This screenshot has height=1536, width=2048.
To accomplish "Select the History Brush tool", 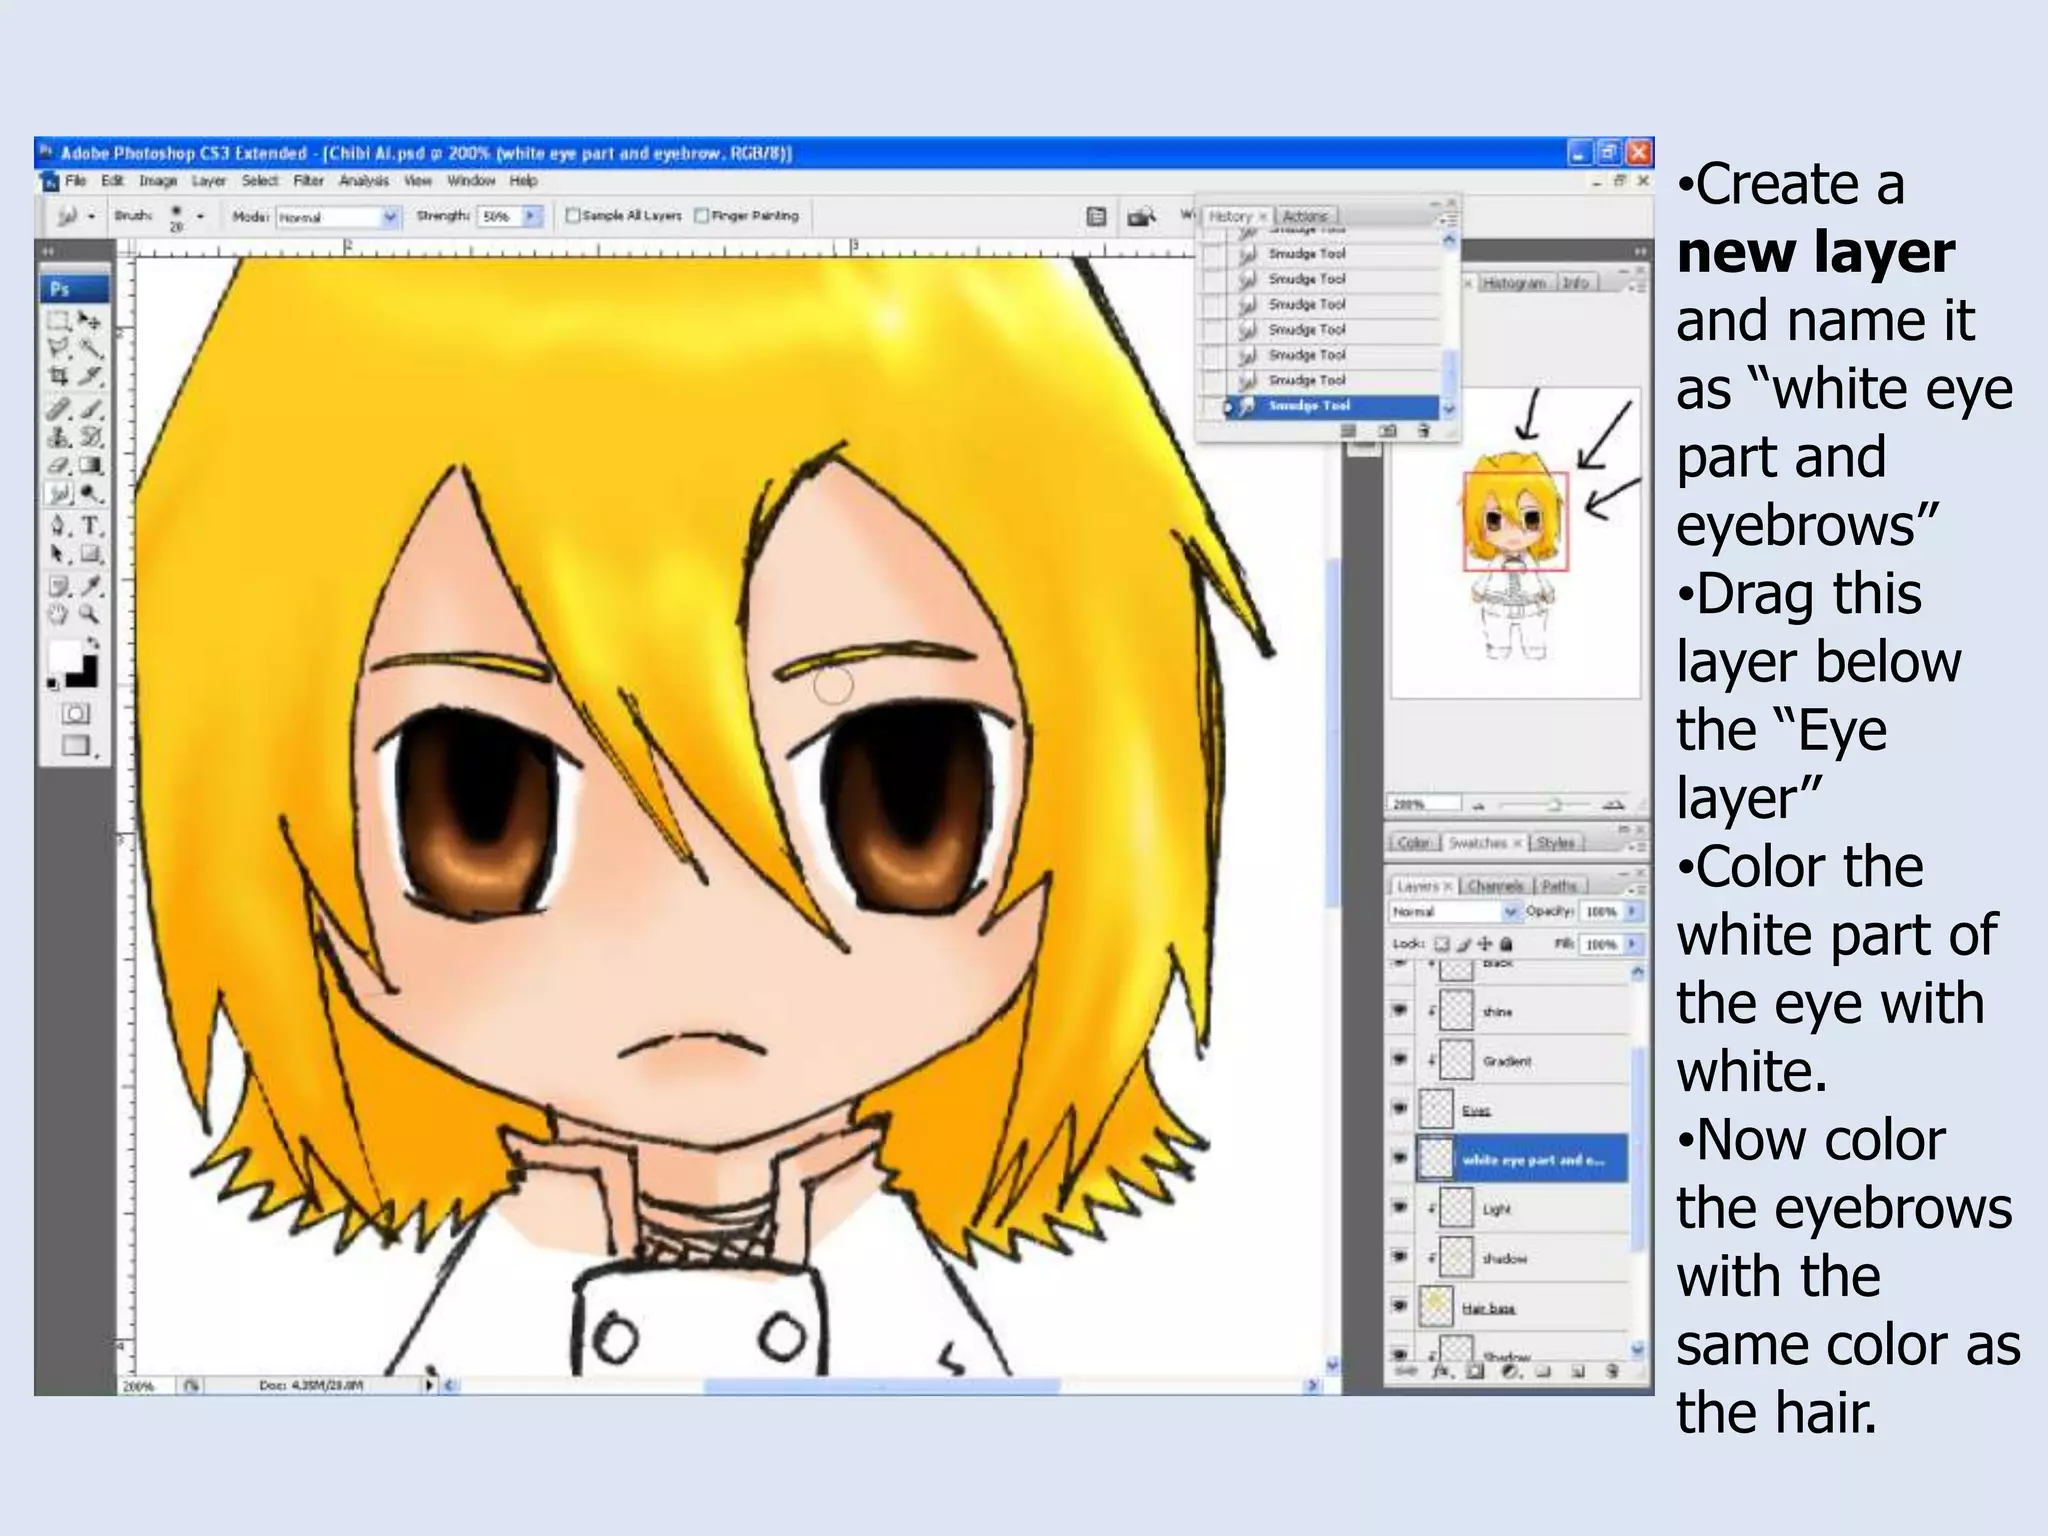I will [x=90, y=437].
